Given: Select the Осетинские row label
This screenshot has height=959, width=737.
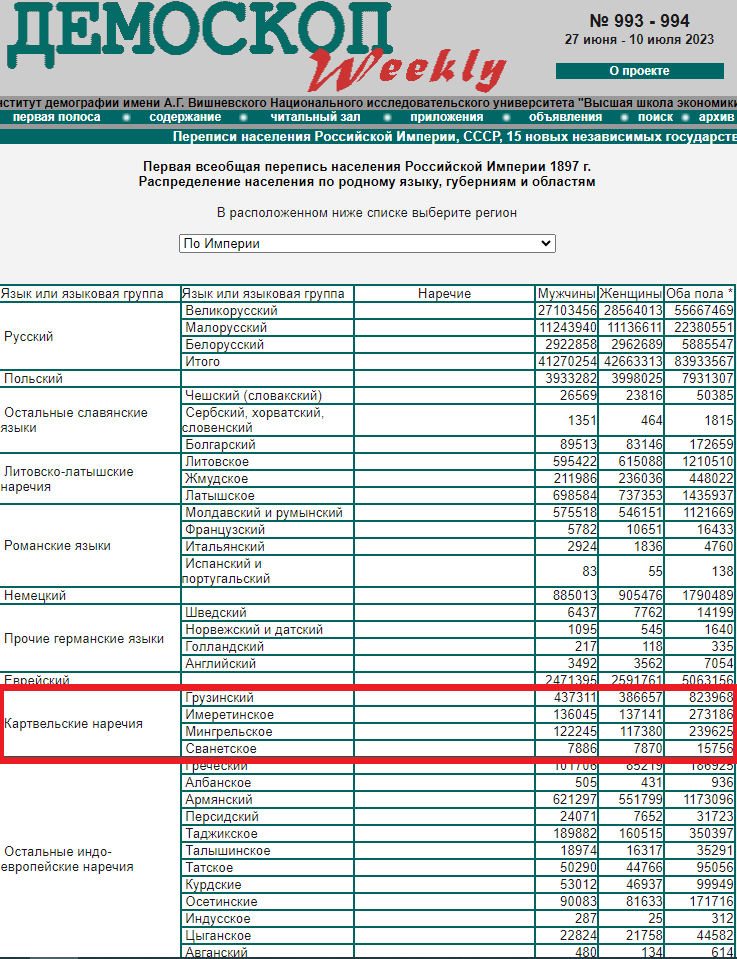Looking at the screenshot, I should tap(221, 902).
